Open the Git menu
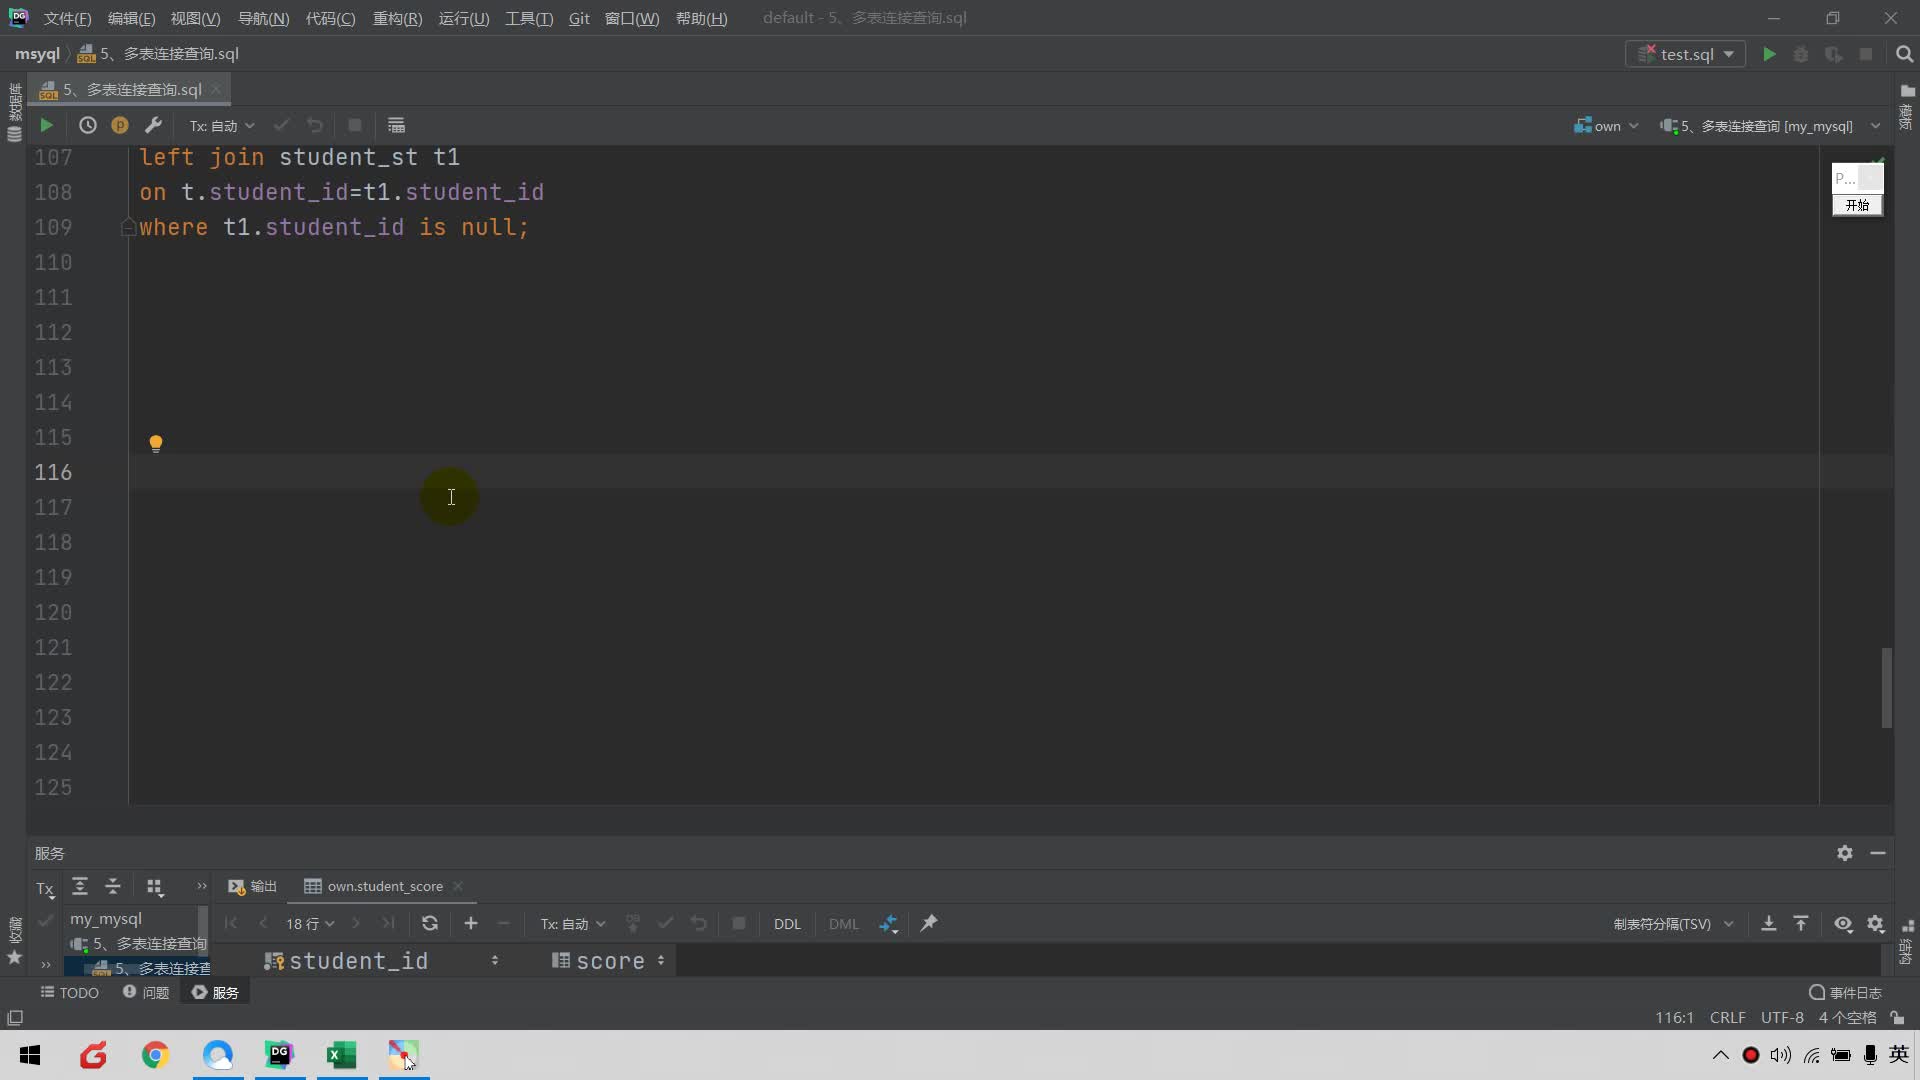 tap(579, 18)
